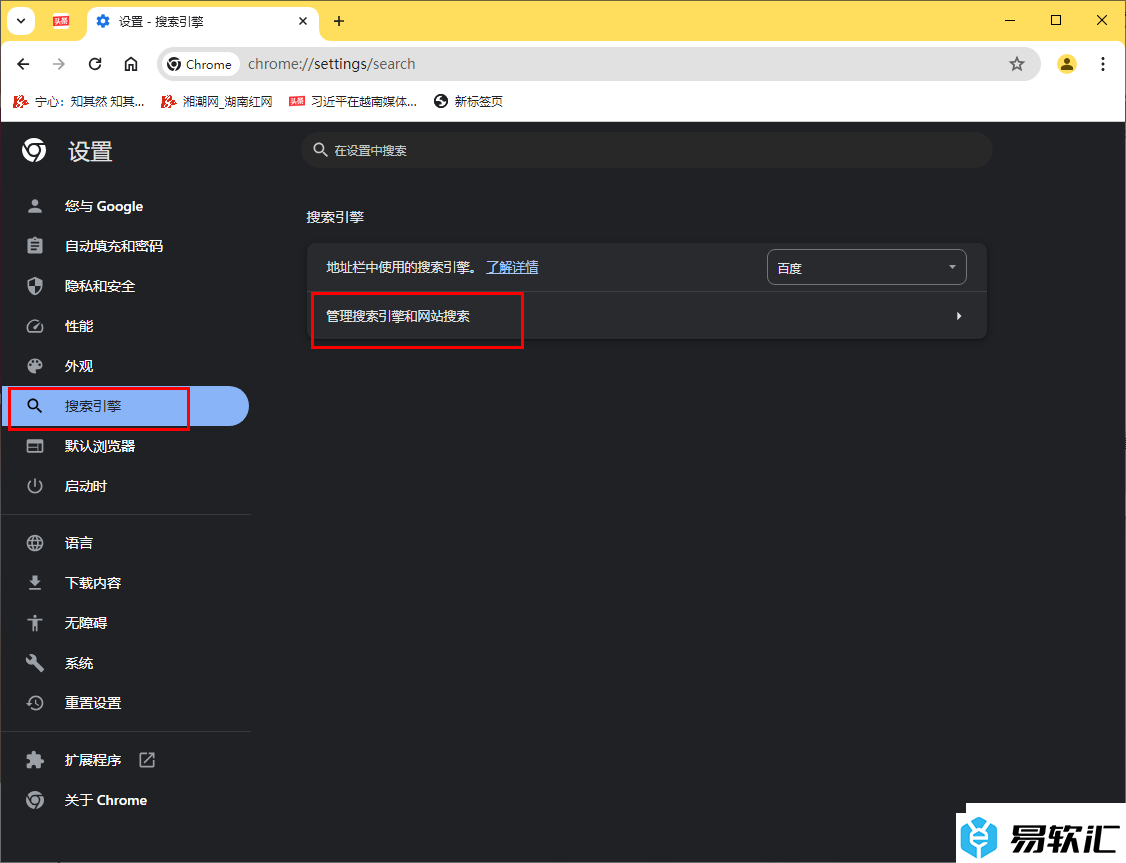Reload the page with the refresh icon
Image resolution: width=1126 pixels, height=863 pixels.
95,64
